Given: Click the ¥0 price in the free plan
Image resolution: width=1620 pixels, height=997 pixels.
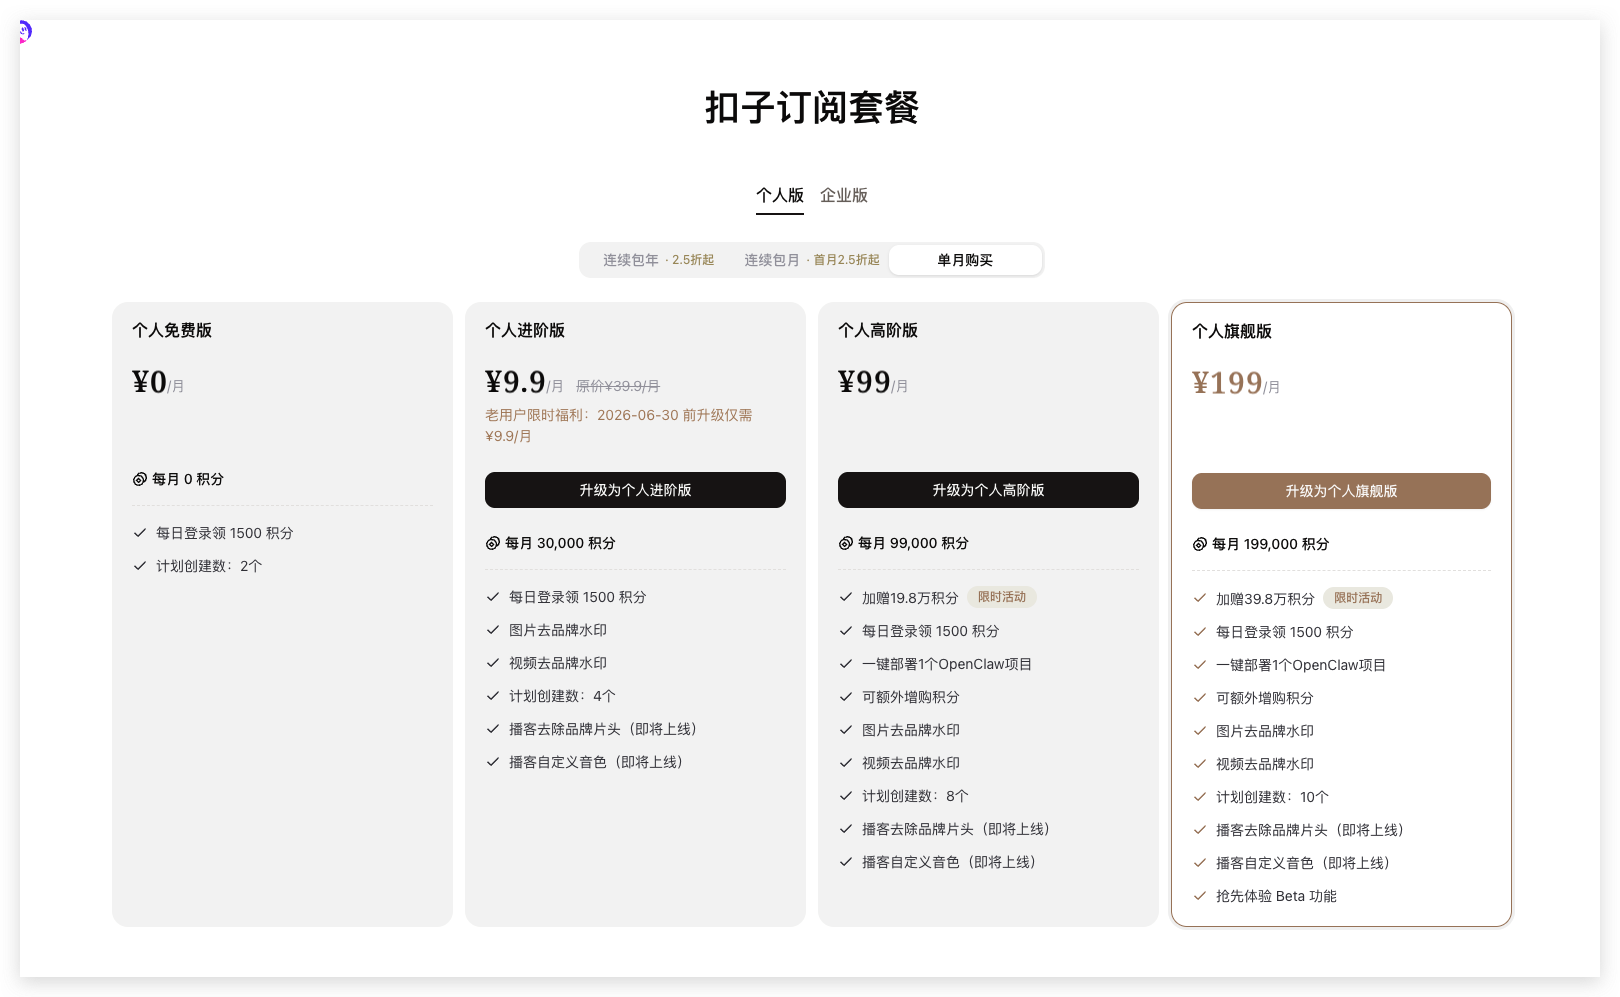Looking at the screenshot, I should click(150, 382).
